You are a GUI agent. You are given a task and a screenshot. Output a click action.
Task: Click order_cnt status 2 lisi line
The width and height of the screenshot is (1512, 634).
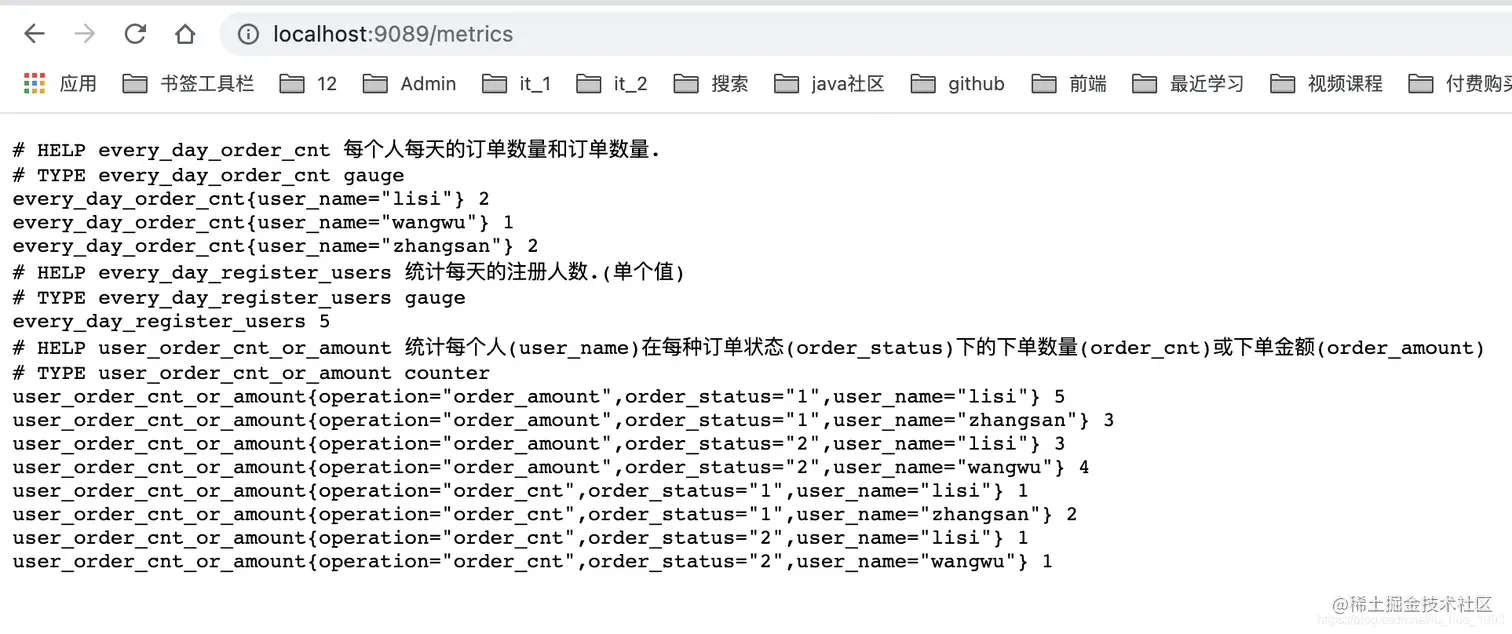pos(520,538)
